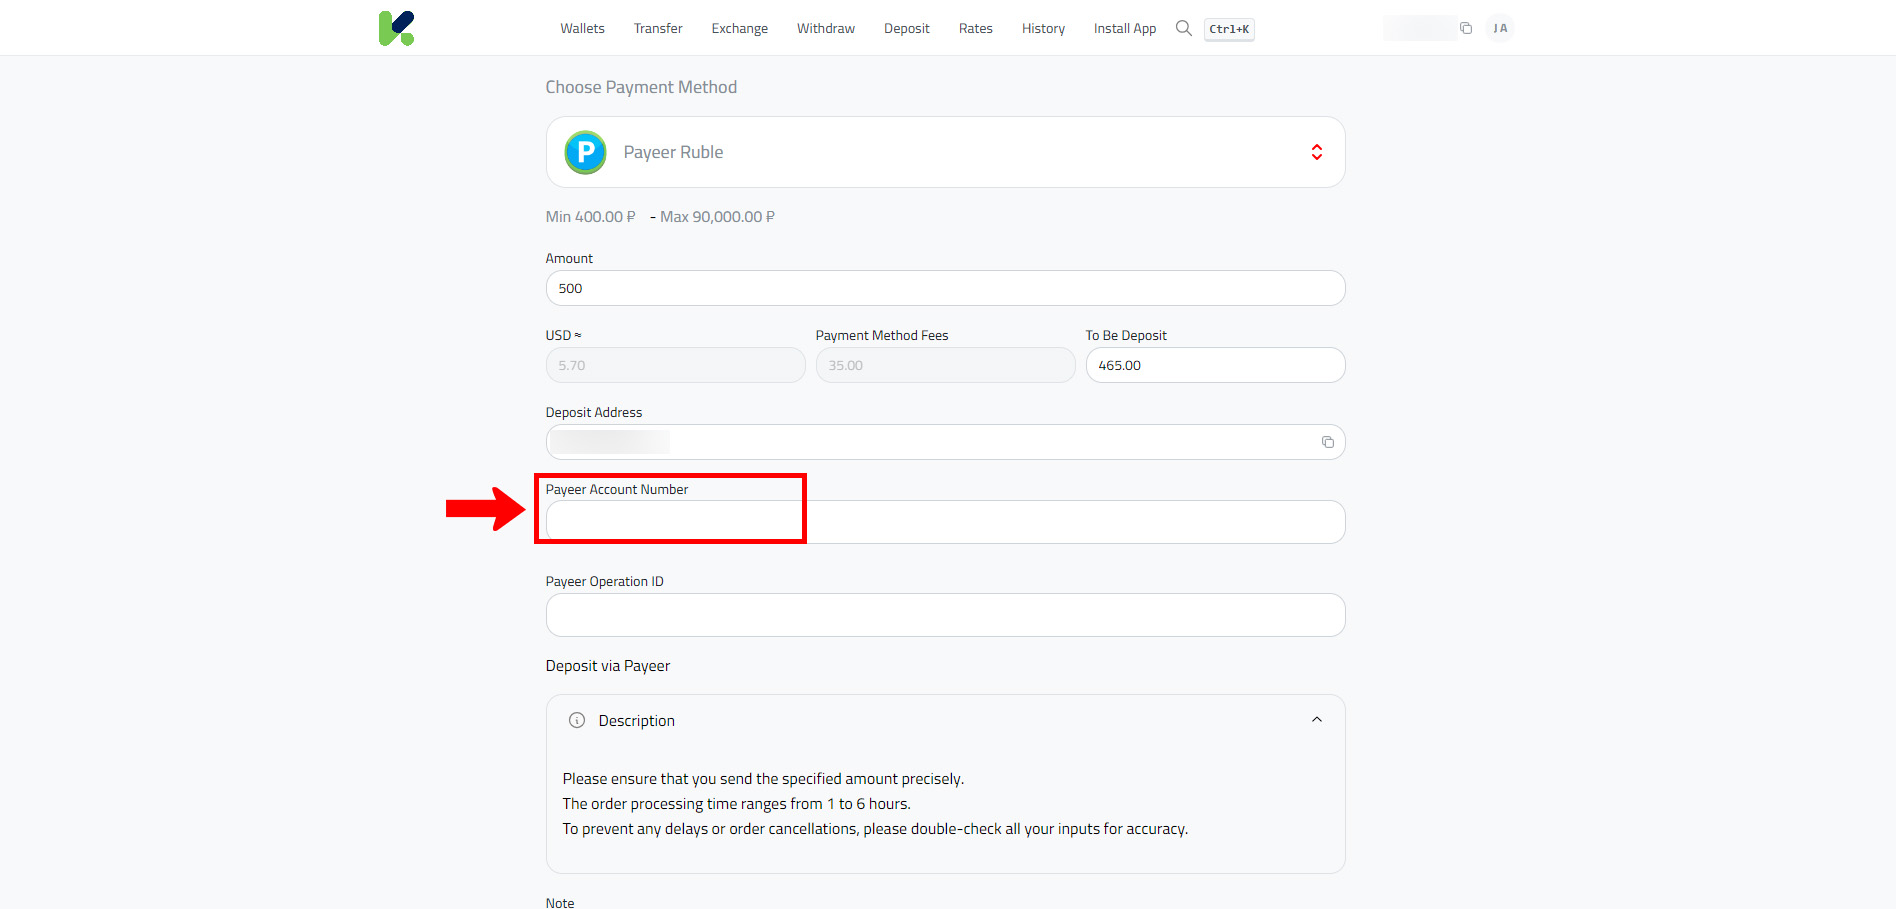The width and height of the screenshot is (1896, 909).
Task: Click the Ctrl+K shortcut button
Action: [x=1229, y=29]
